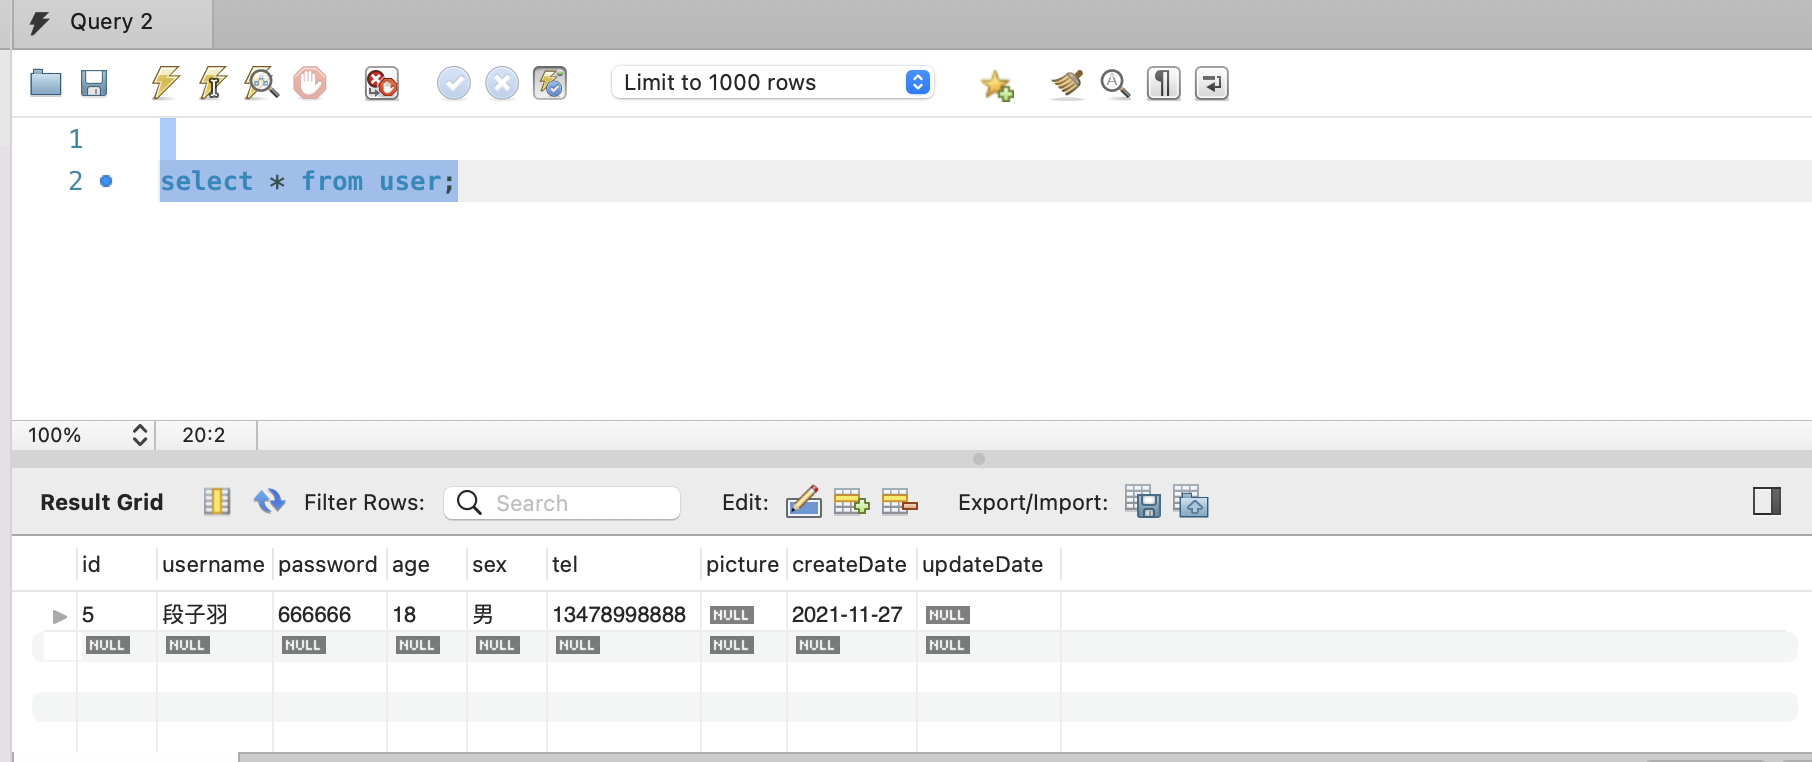This screenshot has height=762, width=1812.
Task: Delete selected rows icon
Action: (x=899, y=502)
